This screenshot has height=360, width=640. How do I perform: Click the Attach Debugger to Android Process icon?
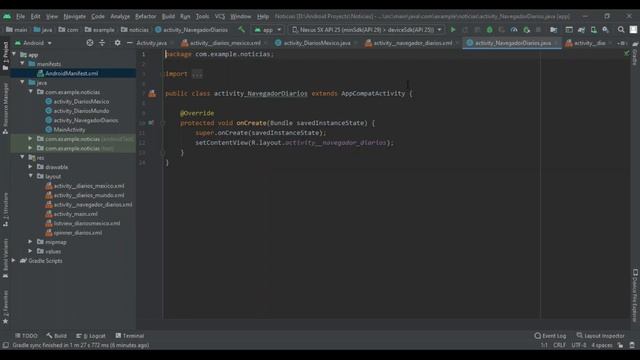[x=527, y=30]
